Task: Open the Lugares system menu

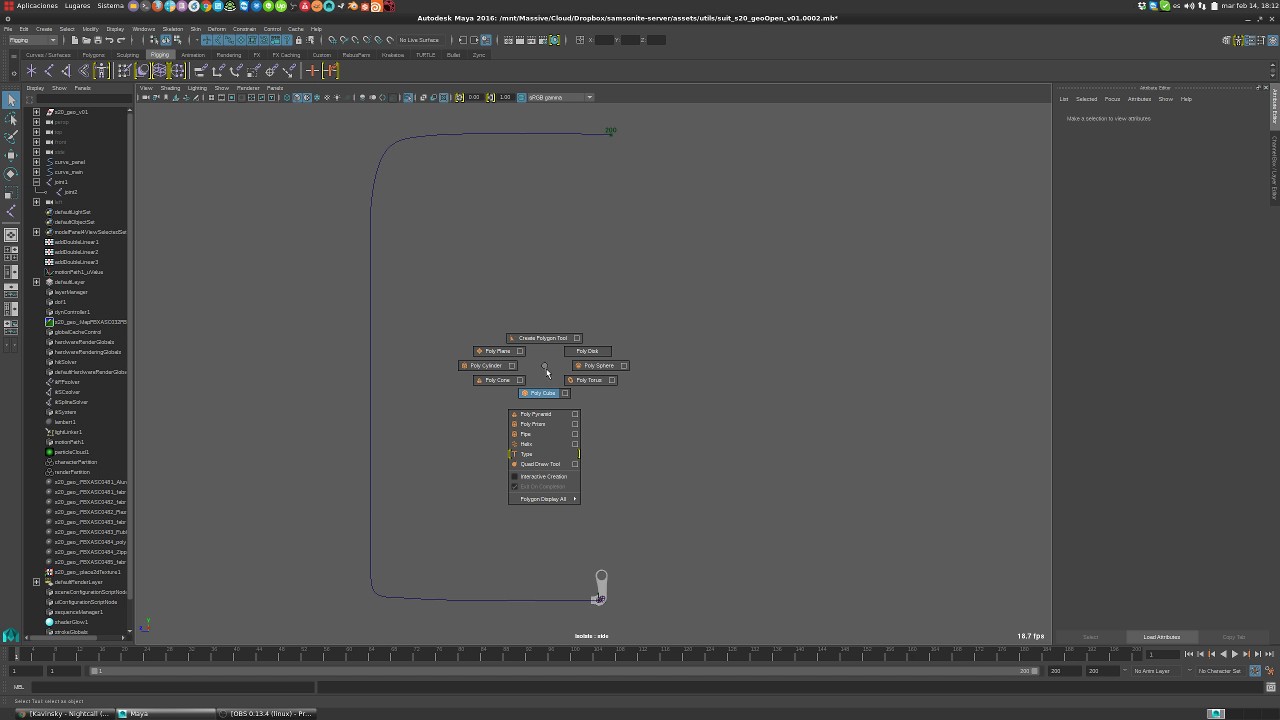Action: tap(77, 6)
